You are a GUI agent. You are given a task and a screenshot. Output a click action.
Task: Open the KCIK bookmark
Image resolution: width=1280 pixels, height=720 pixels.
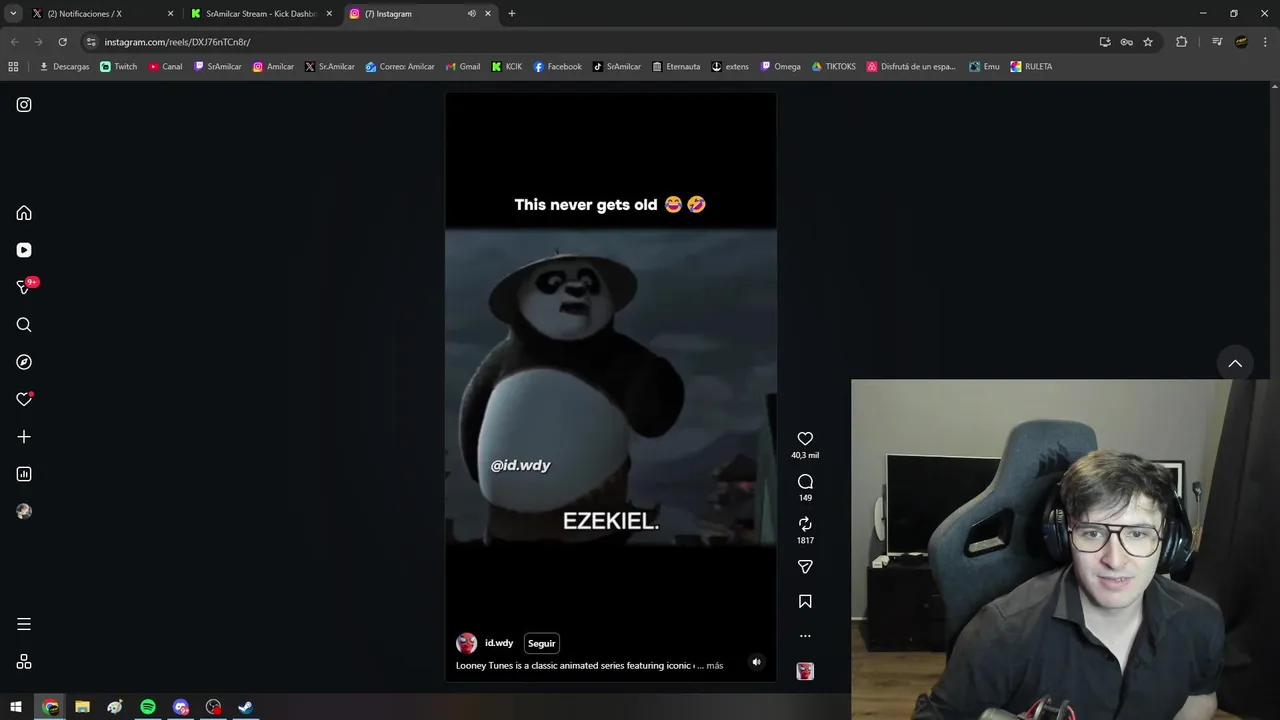[507, 67]
